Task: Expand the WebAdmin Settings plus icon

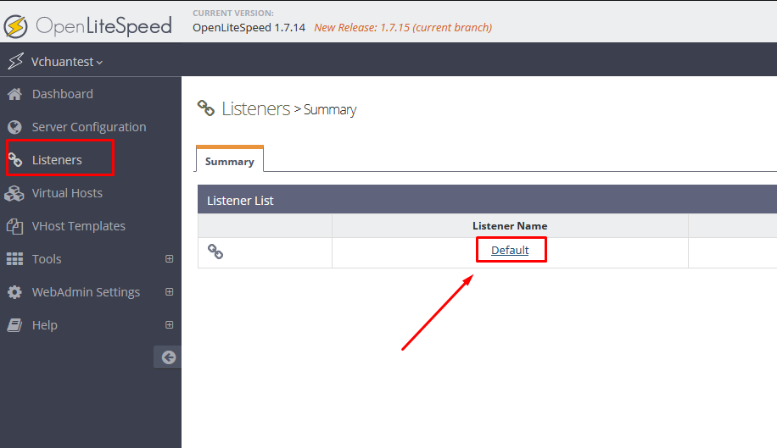Action: point(169,292)
